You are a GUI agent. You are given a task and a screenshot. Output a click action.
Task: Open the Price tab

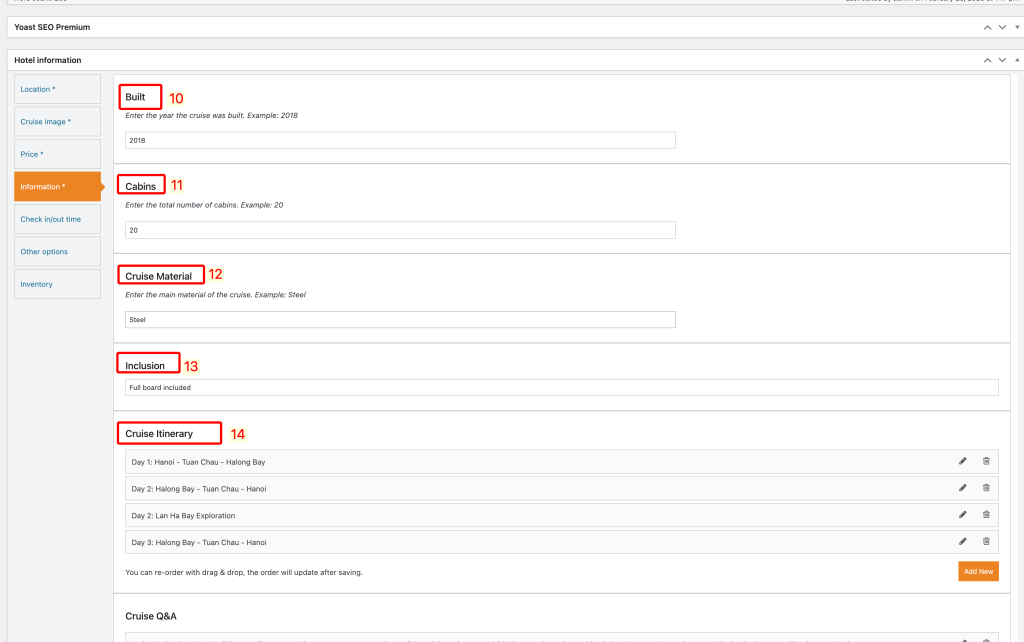pos(57,154)
